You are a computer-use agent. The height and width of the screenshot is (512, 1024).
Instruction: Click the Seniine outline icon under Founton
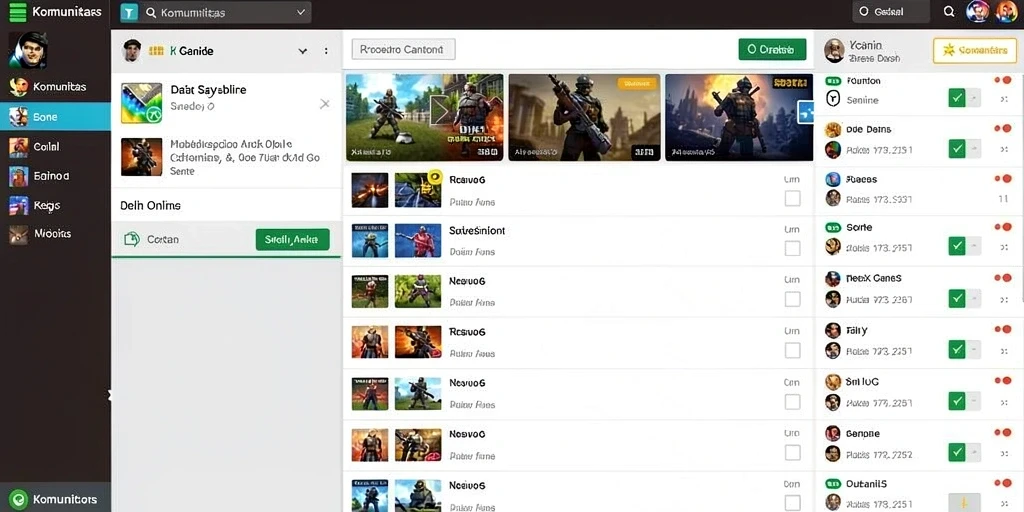pos(833,99)
